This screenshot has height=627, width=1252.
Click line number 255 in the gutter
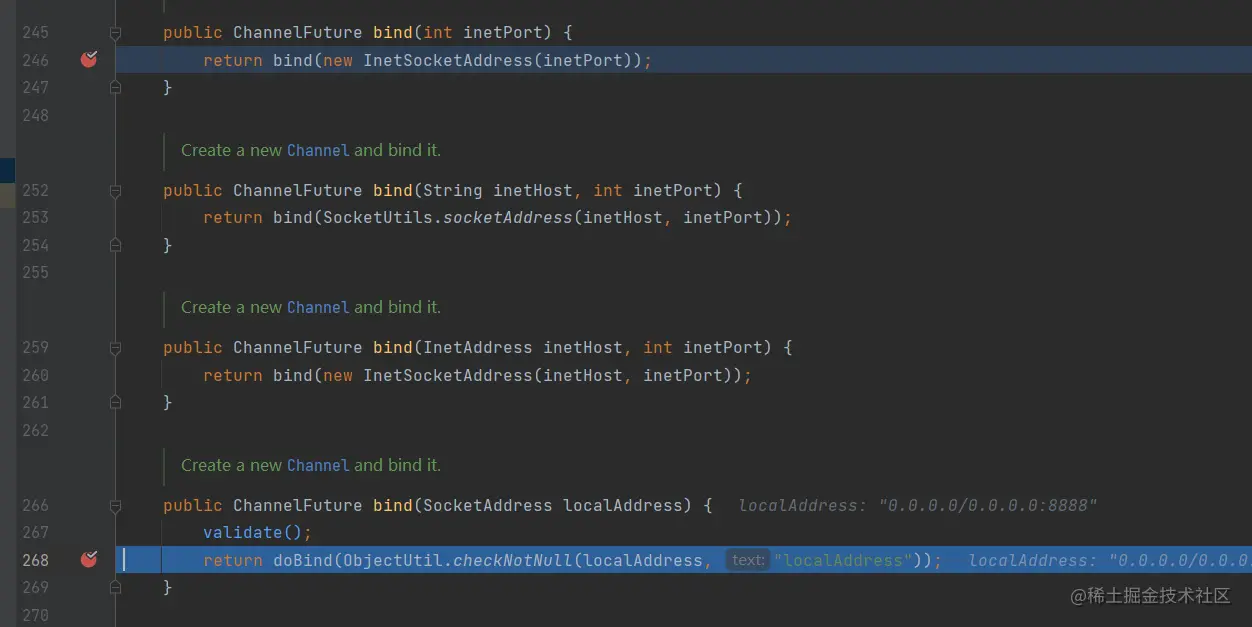coord(35,272)
